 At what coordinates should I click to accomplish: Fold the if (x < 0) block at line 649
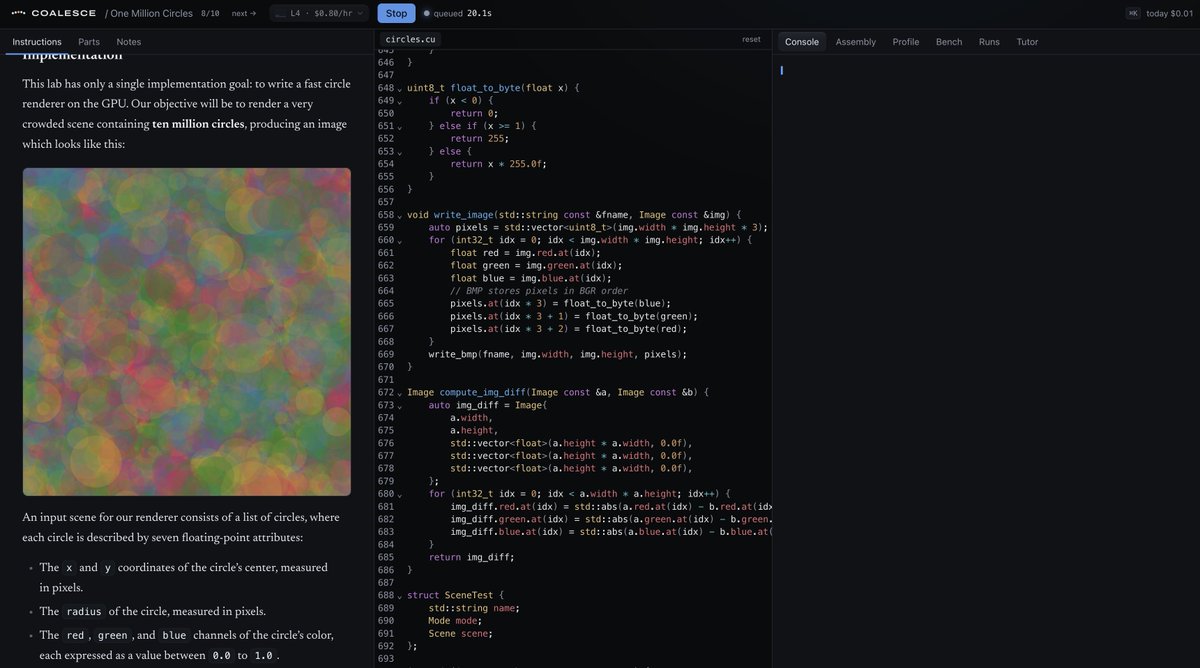click(x=399, y=101)
